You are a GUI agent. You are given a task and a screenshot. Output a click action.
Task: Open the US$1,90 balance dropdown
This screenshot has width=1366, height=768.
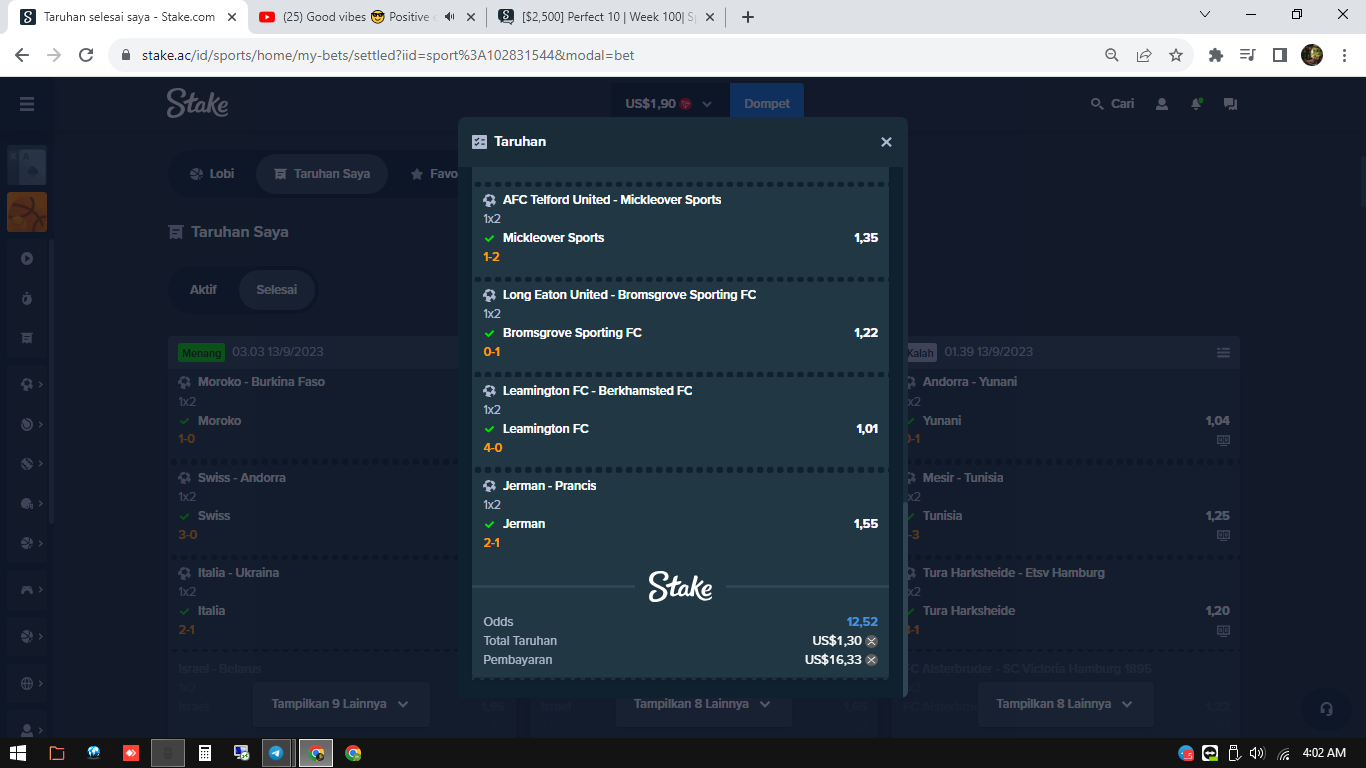coord(669,104)
